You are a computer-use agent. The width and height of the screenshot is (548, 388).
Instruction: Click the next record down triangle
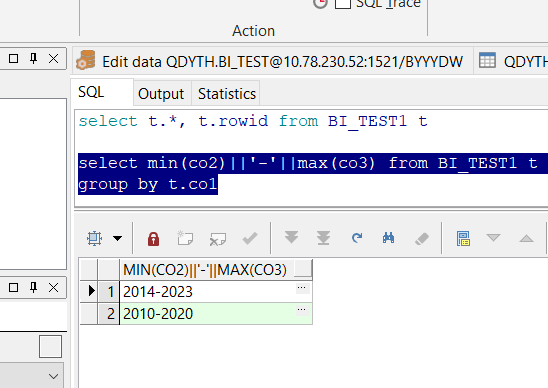[493, 238]
